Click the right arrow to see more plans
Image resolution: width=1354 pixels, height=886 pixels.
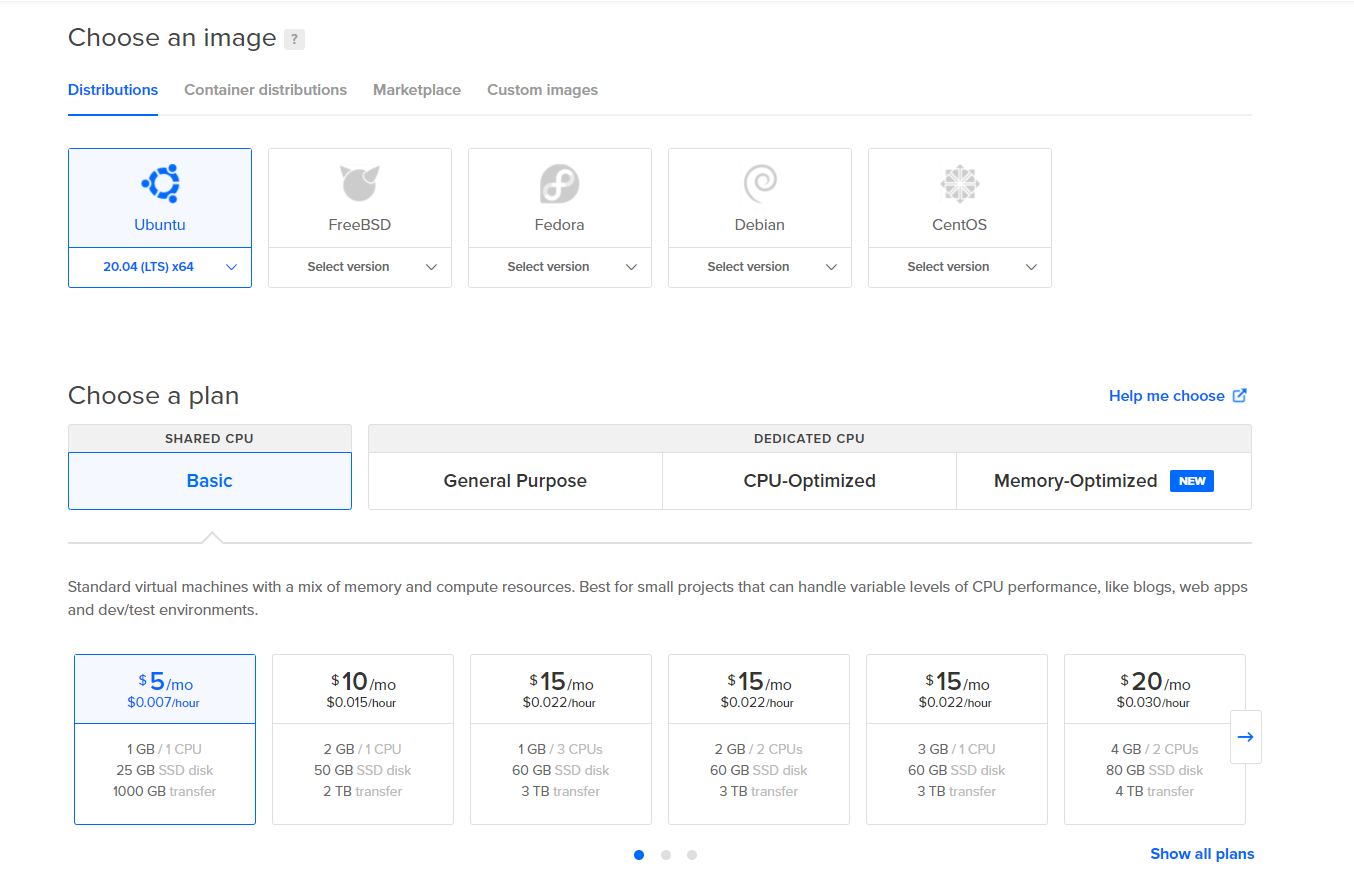[x=1245, y=737]
